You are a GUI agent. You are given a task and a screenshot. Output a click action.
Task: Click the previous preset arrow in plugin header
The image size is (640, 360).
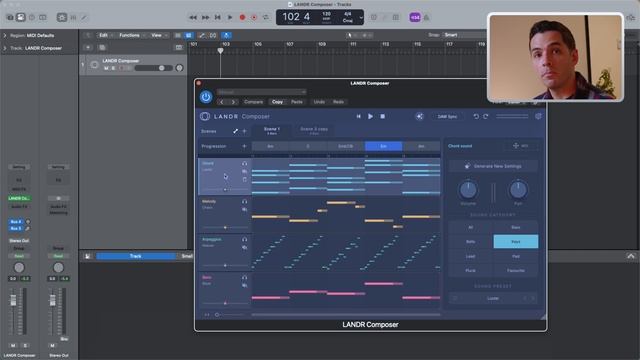point(222,102)
